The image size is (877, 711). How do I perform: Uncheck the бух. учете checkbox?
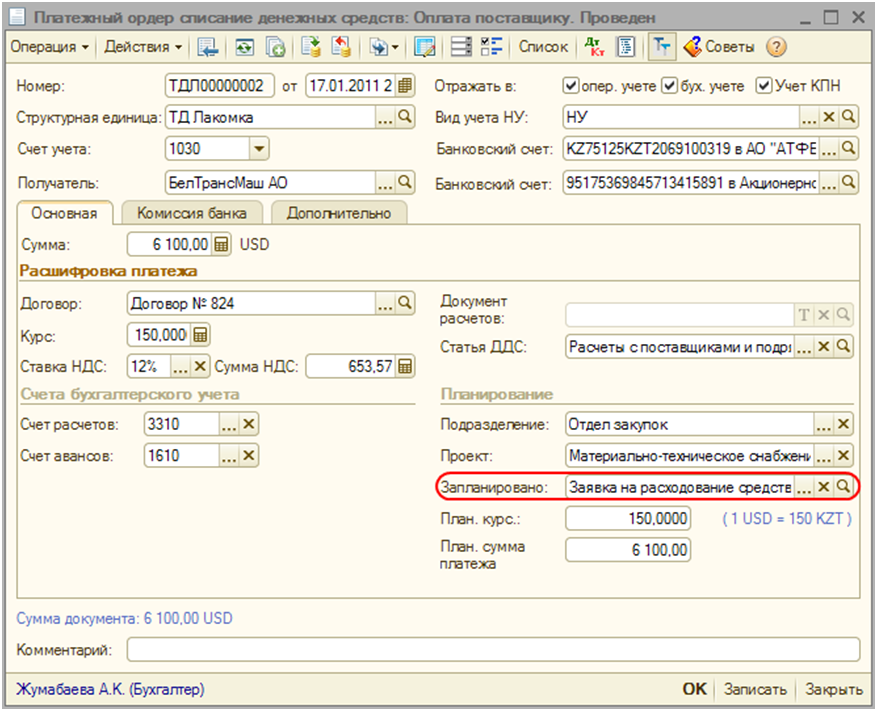[671, 86]
